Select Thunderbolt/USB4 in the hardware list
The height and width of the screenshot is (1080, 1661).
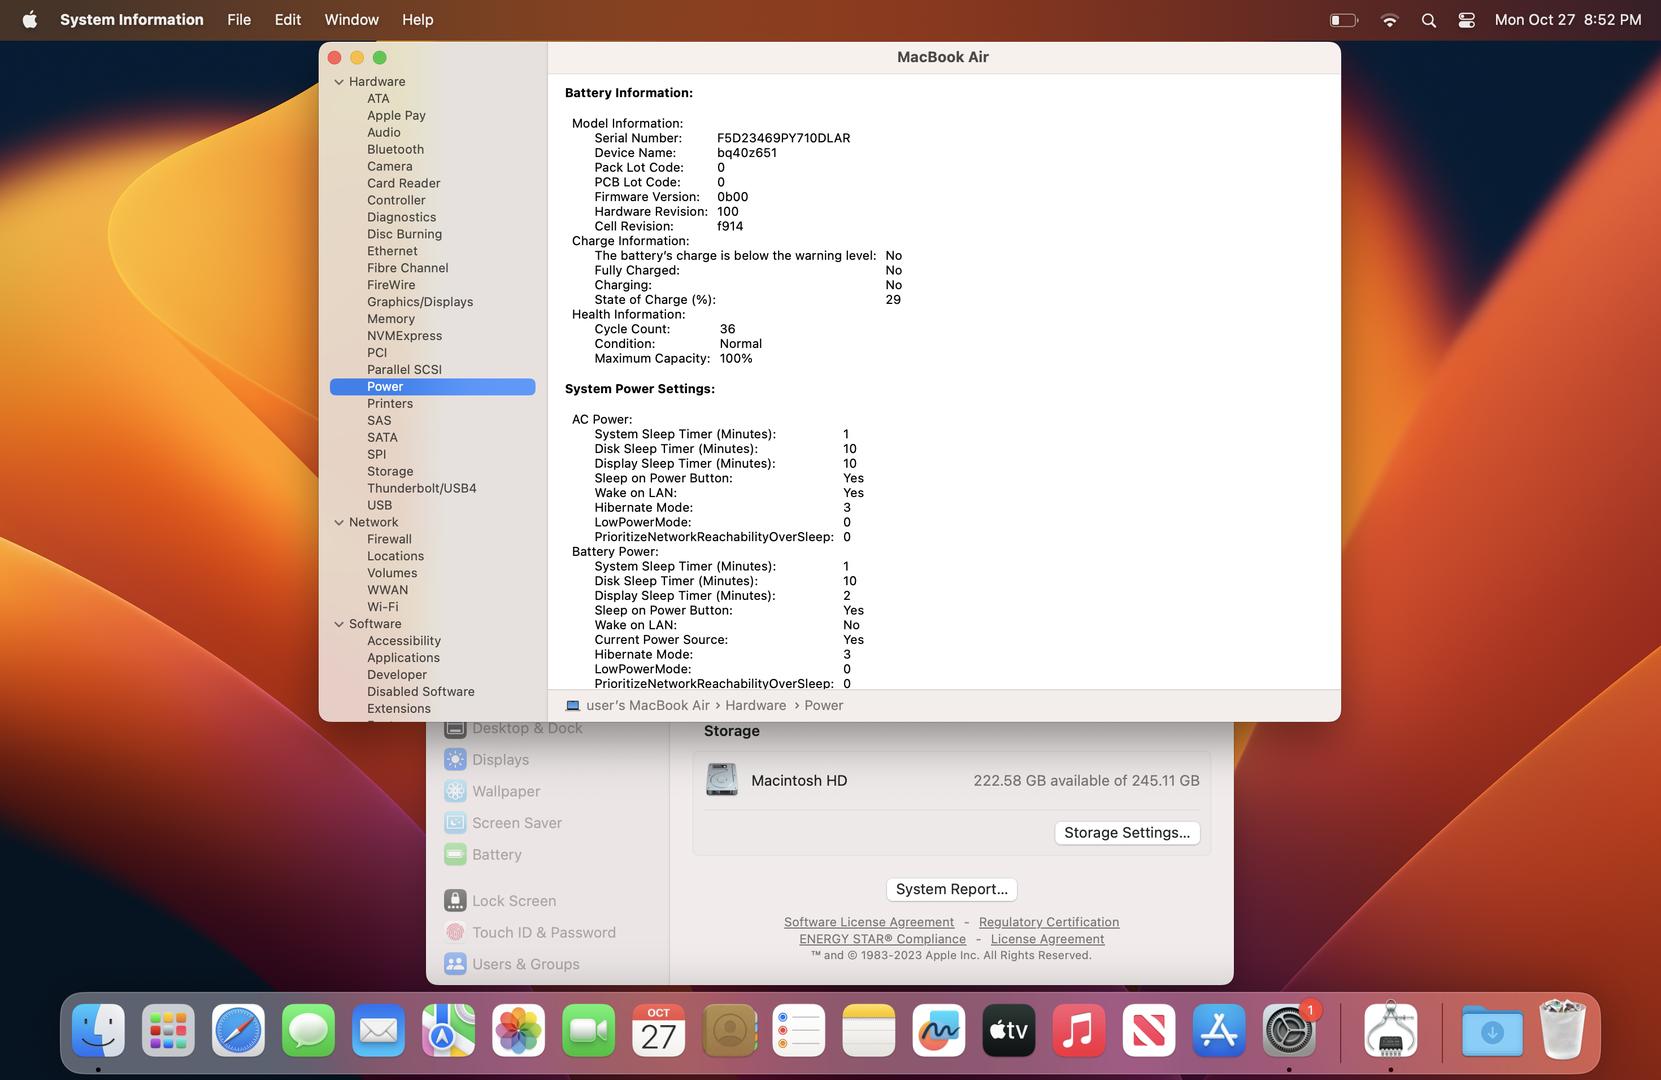tap(421, 488)
